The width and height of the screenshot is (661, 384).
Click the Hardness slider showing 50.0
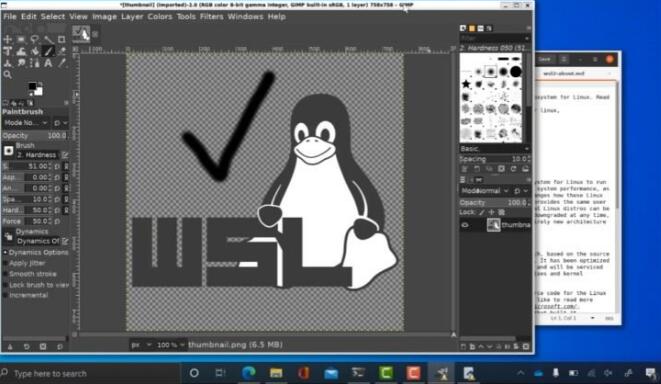tap(26, 210)
